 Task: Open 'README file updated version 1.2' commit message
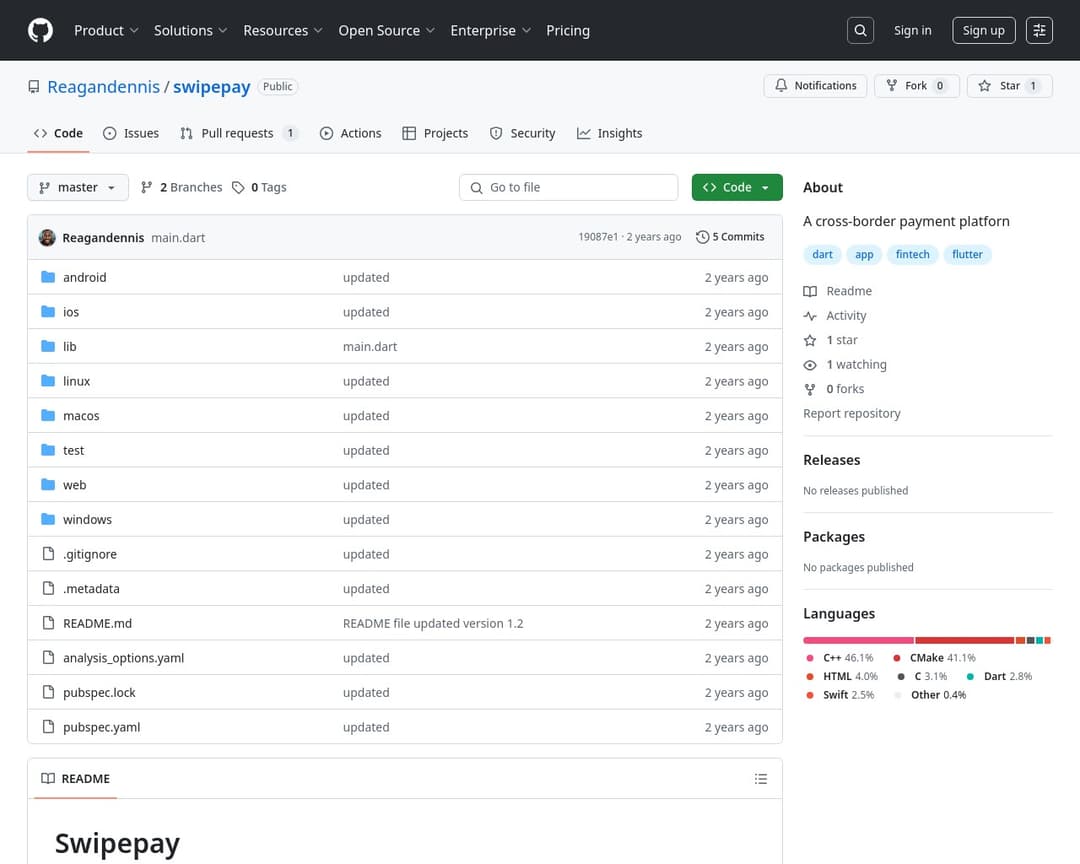pos(433,624)
